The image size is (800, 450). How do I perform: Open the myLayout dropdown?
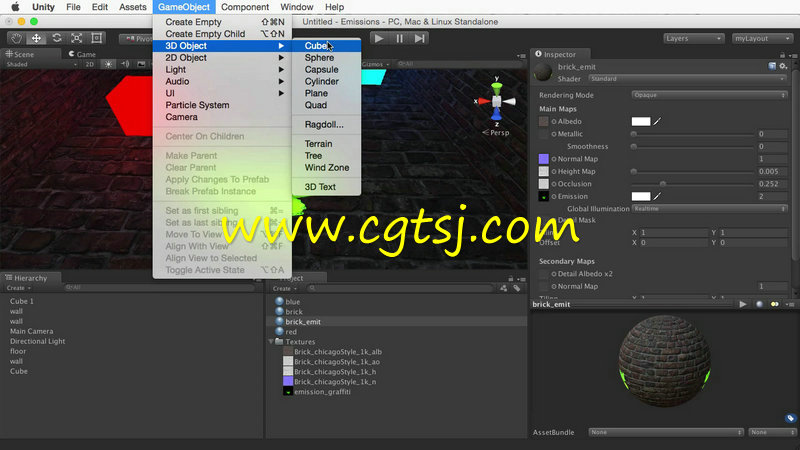pyautogui.click(x=762, y=38)
